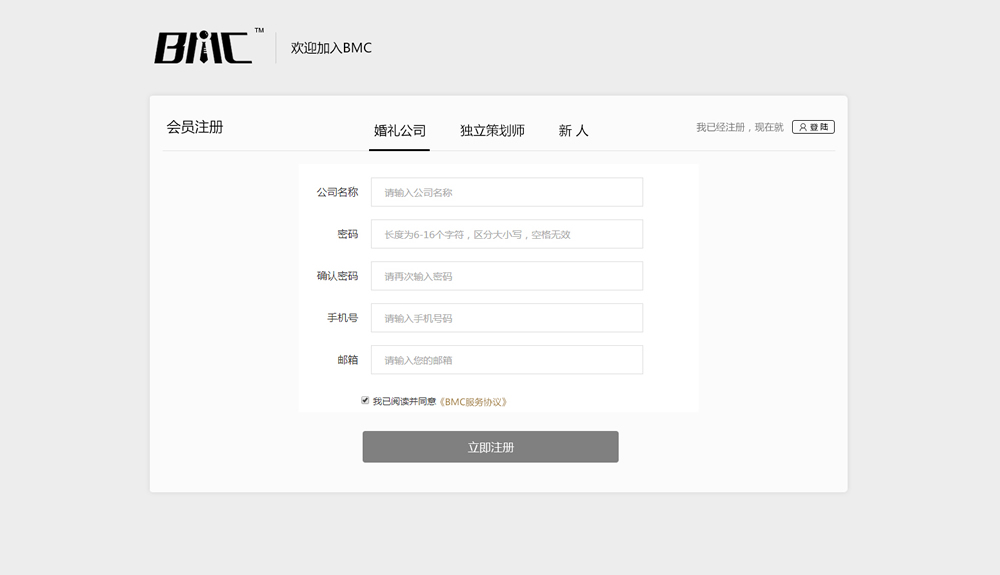Click the 我已阅读并同意 checkbox label
Image resolution: width=1000 pixels, height=575 pixels.
click(404, 402)
